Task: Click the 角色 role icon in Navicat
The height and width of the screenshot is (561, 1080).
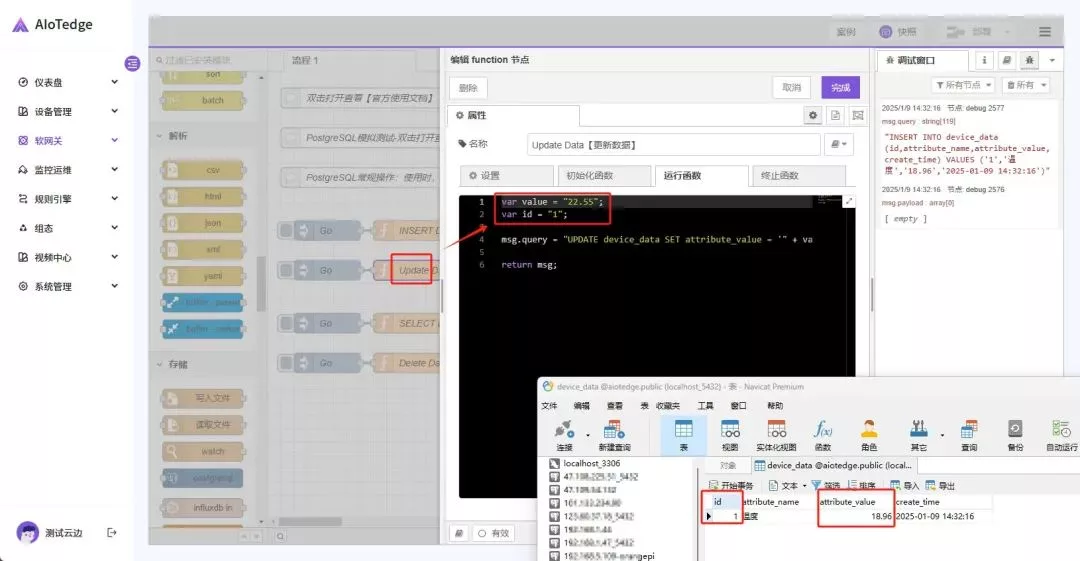Action: [868, 435]
